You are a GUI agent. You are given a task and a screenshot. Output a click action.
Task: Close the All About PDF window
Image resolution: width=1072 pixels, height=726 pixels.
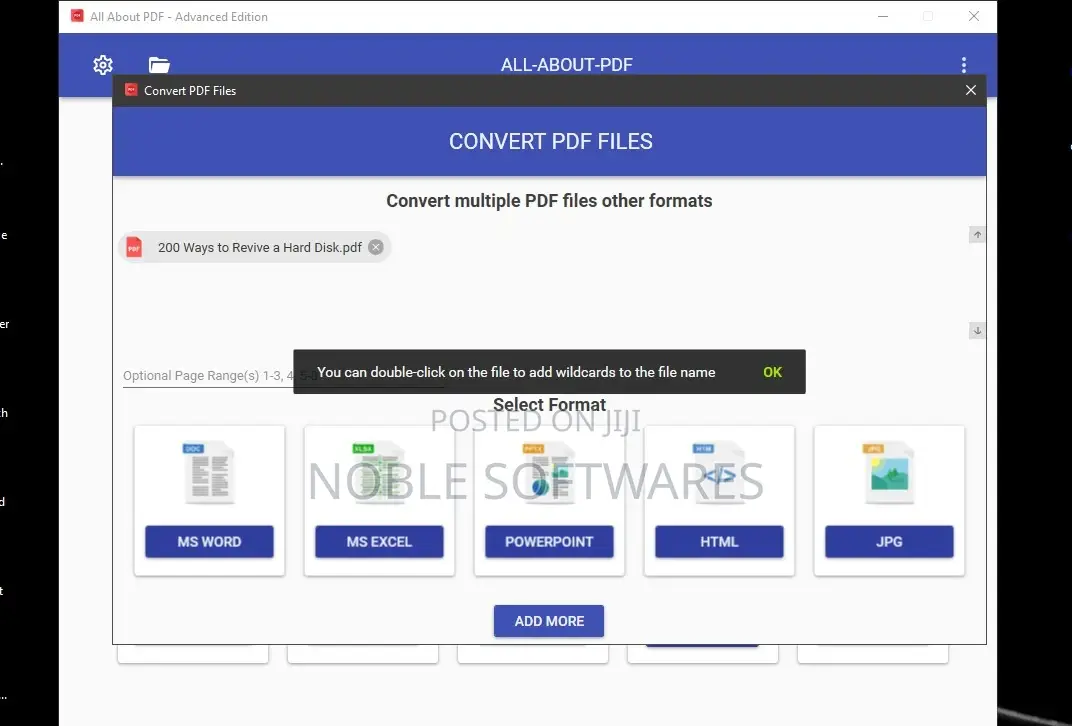point(974,16)
